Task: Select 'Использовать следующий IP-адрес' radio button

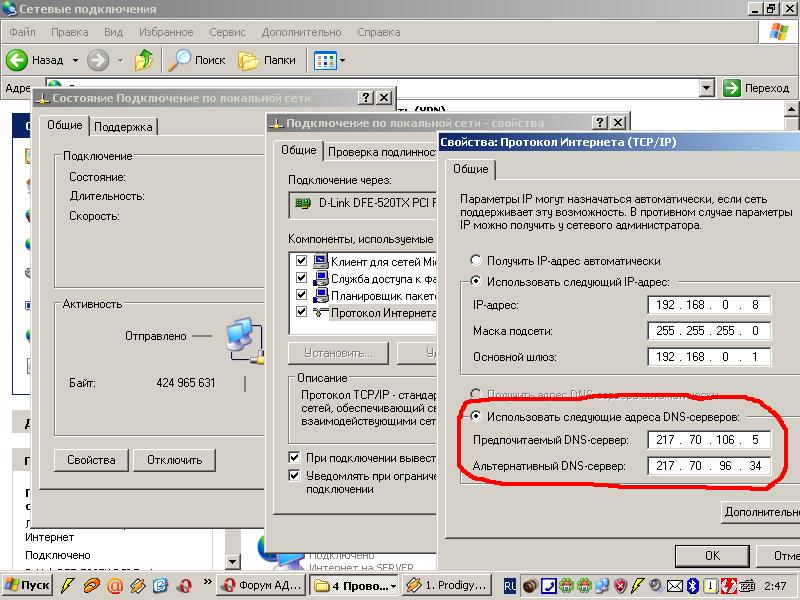Action: [x=476, y=282]
